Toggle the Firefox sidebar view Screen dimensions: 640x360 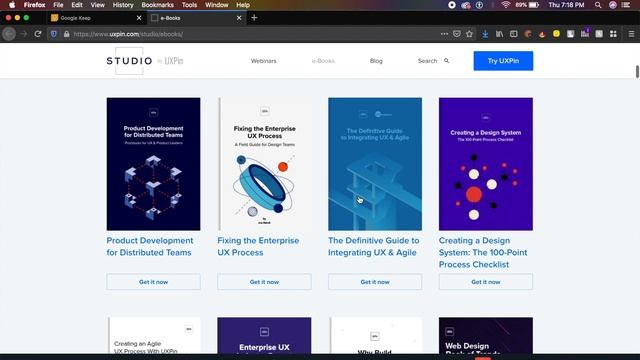[513, 34]
